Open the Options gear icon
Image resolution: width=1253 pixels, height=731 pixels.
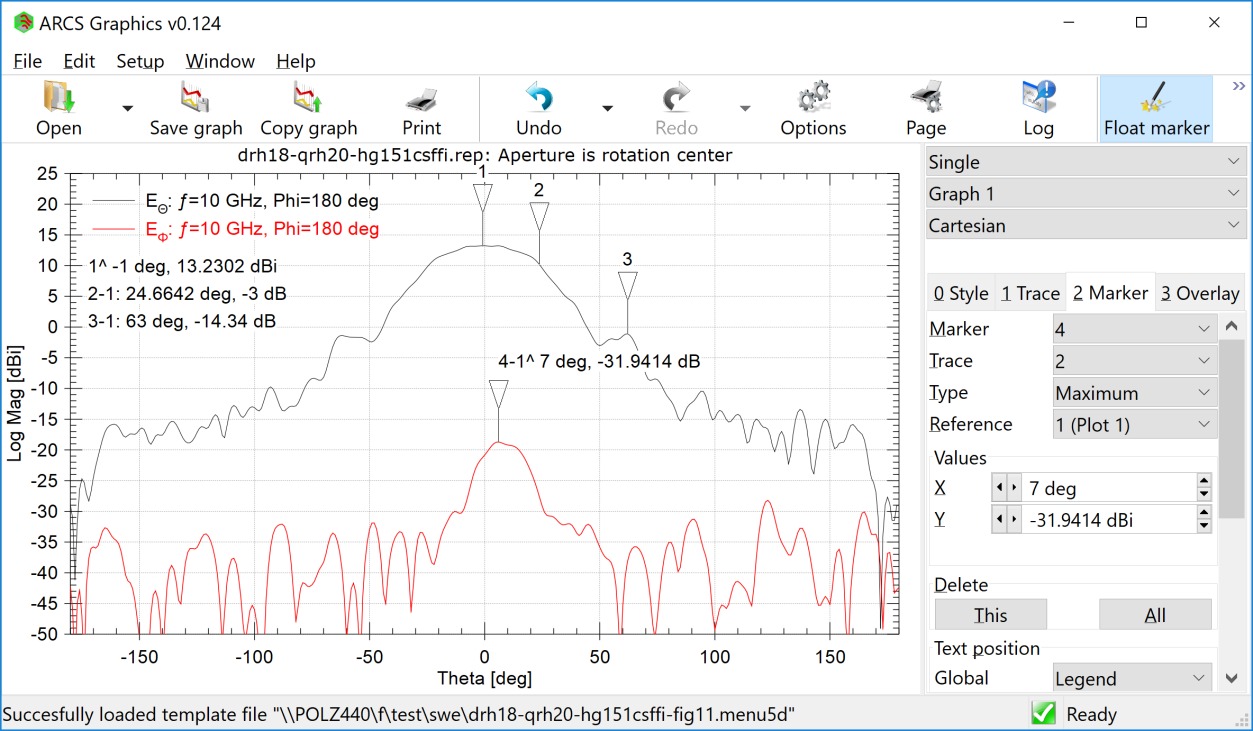(x=813, y=99)
